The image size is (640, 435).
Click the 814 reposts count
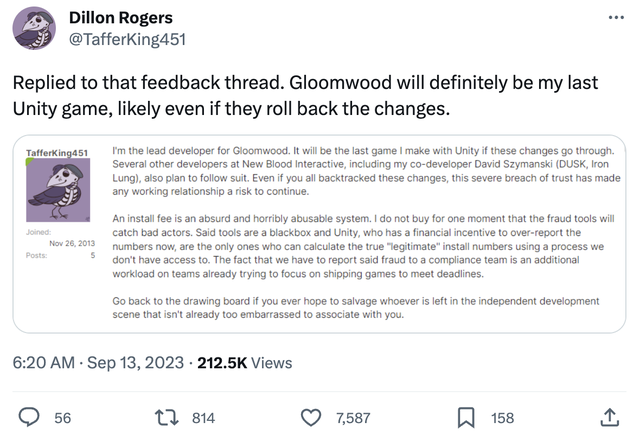(203, 417)
